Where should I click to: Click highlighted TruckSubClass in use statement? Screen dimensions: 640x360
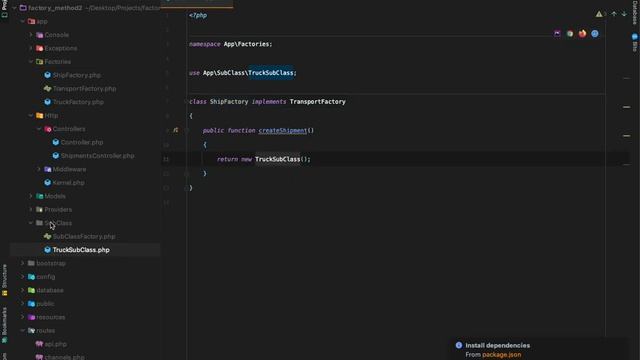coord(271,73)
